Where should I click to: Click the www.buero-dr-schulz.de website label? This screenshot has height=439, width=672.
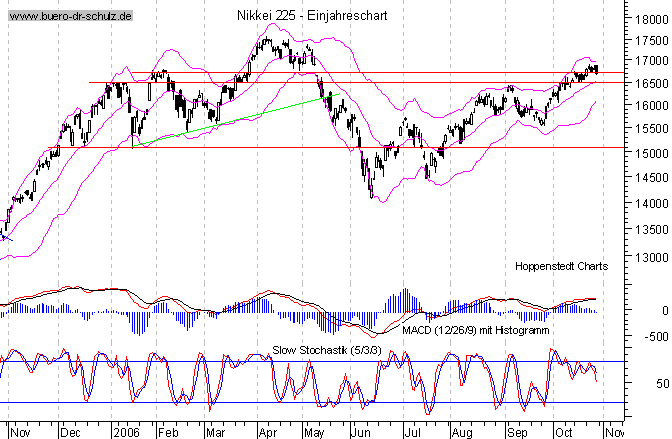tap(71, 16)
